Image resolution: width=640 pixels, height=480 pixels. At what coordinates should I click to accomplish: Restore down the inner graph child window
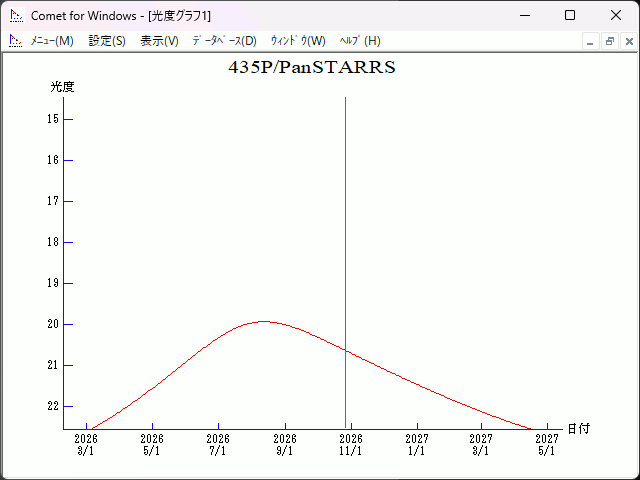[609, 41]
